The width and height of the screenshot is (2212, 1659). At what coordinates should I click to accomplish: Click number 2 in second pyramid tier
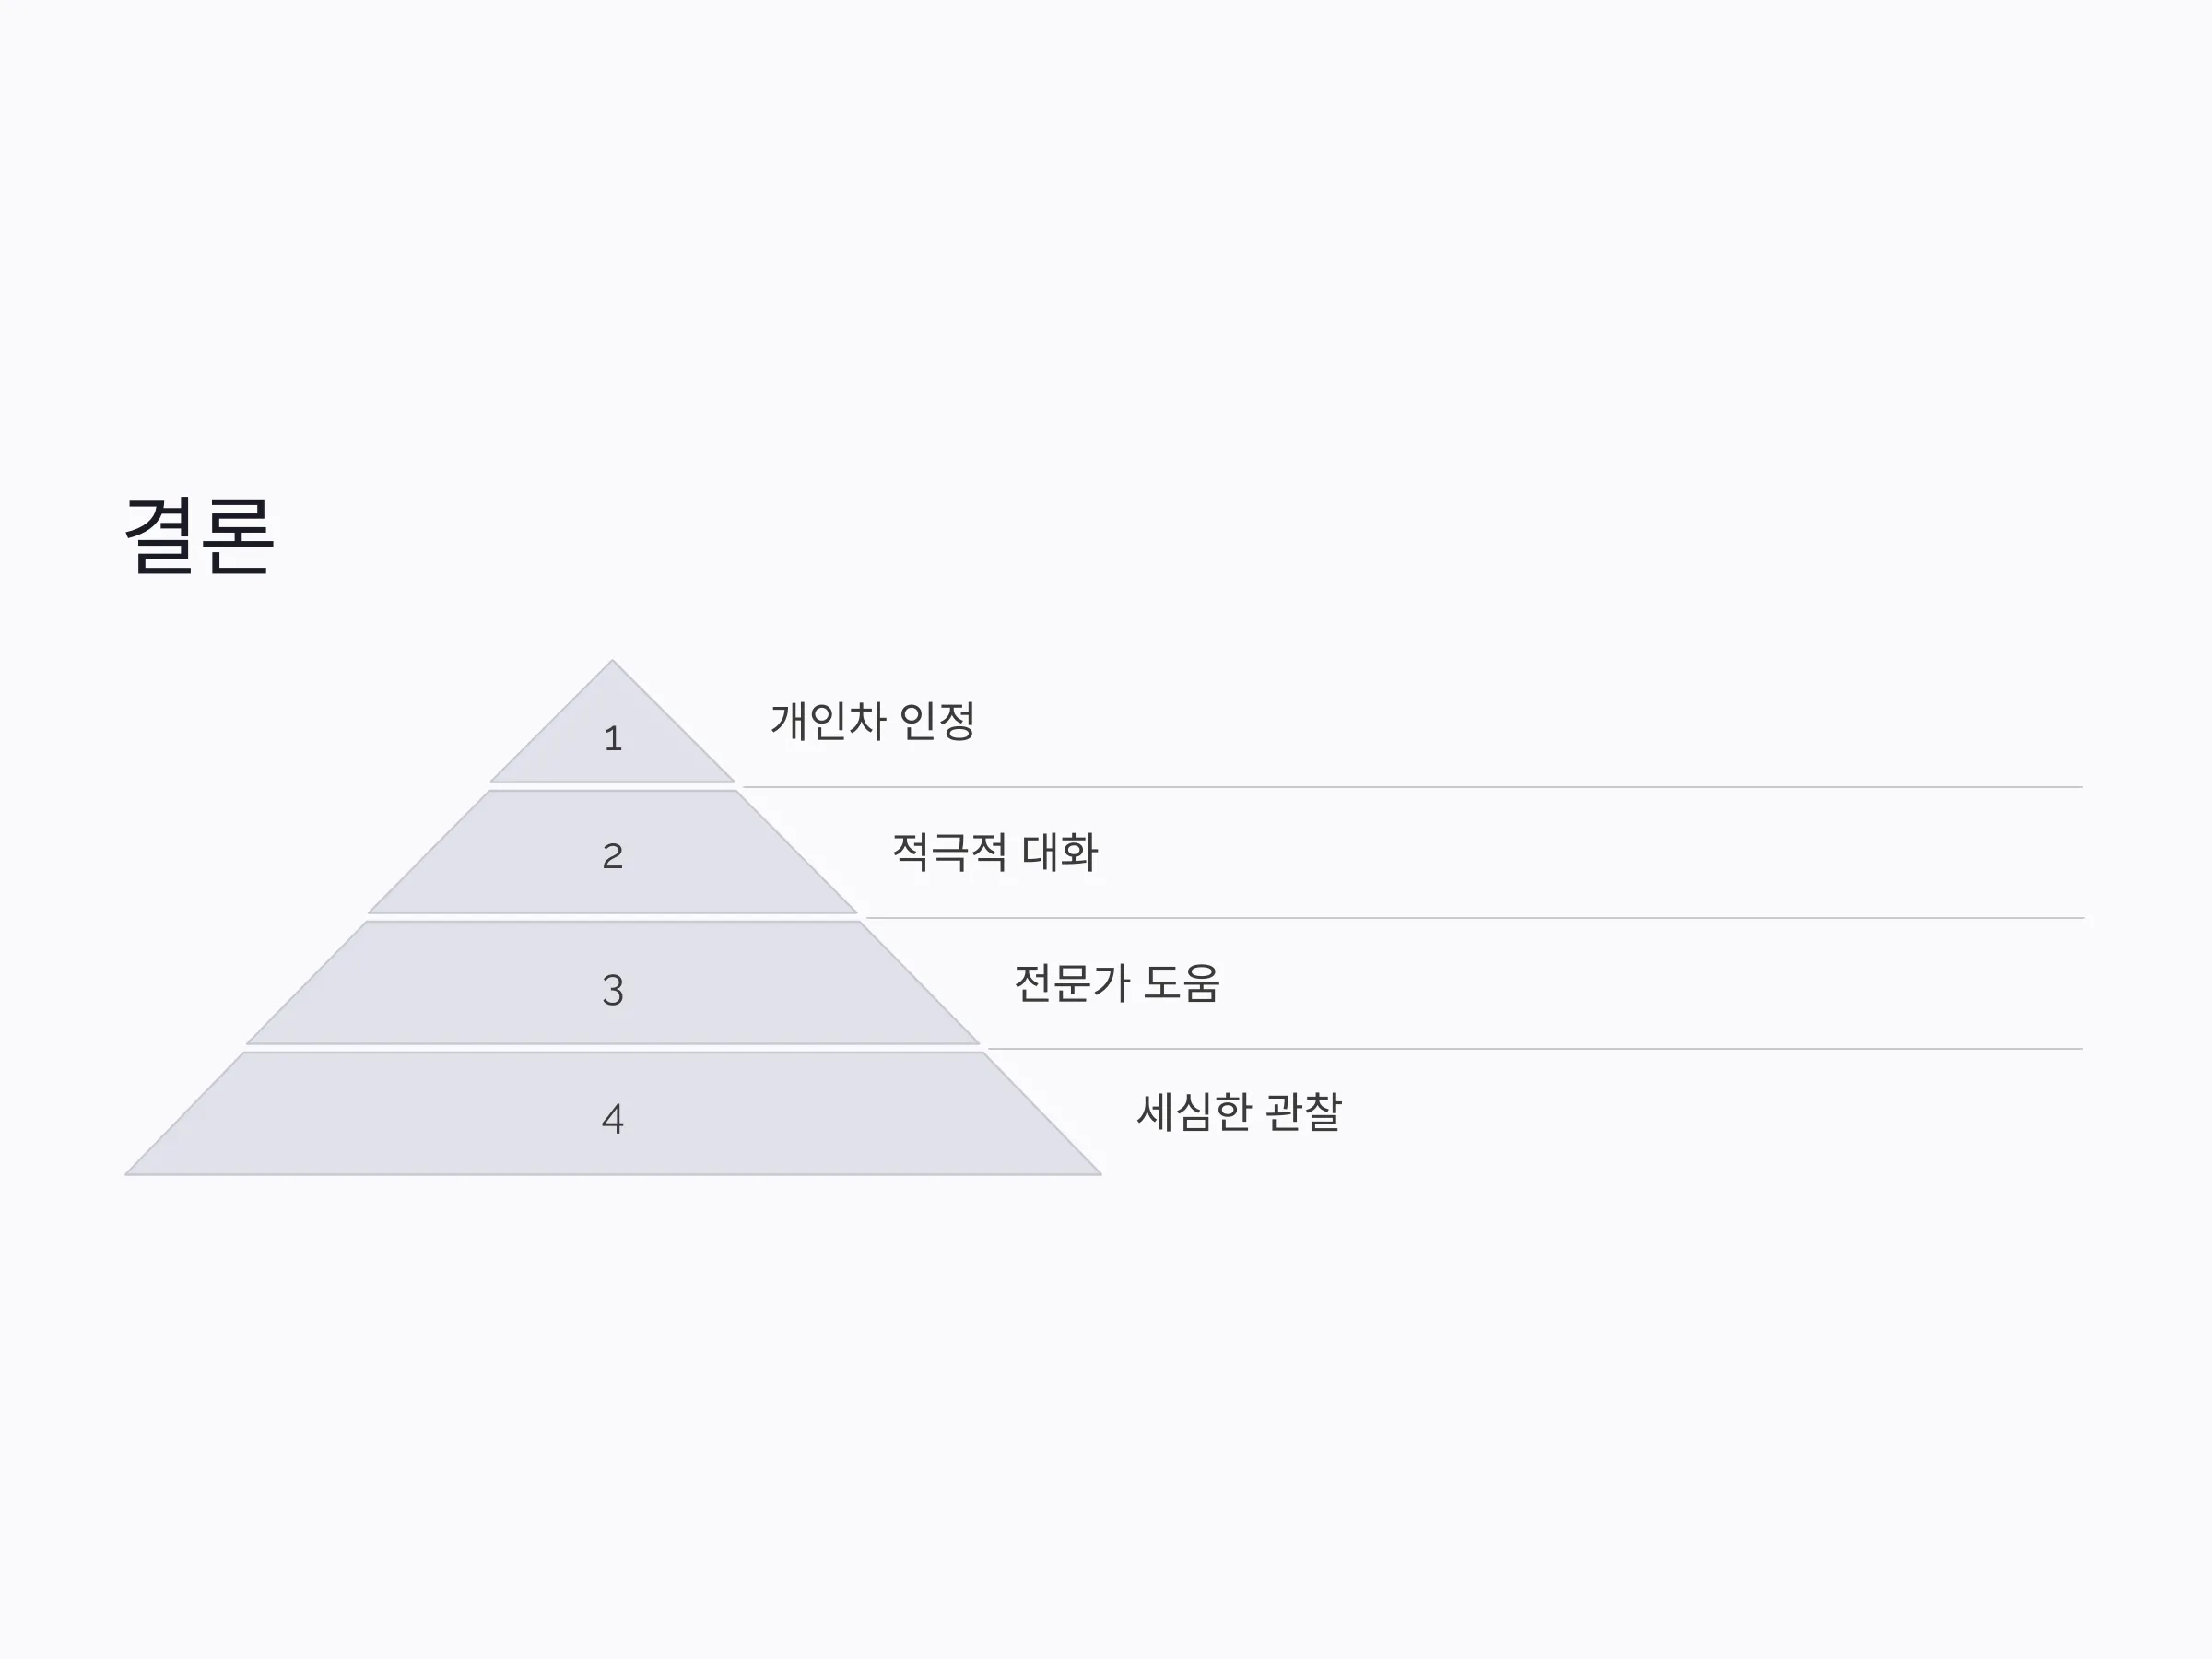[613, 856]
